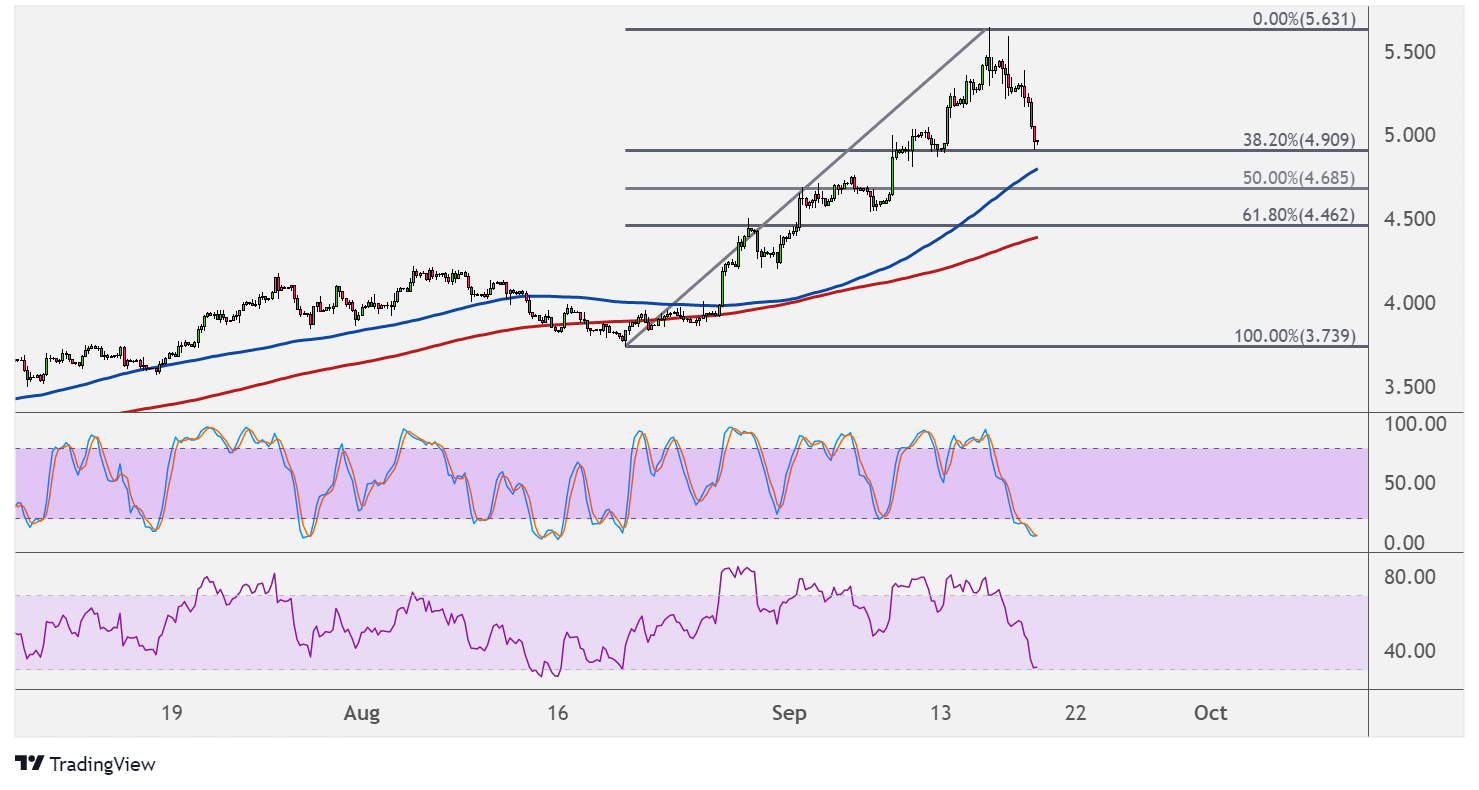This screenshot has height=790, width=1479.
Task: Open the TradingView wordmark link
Action: click(x=102, y=764)
